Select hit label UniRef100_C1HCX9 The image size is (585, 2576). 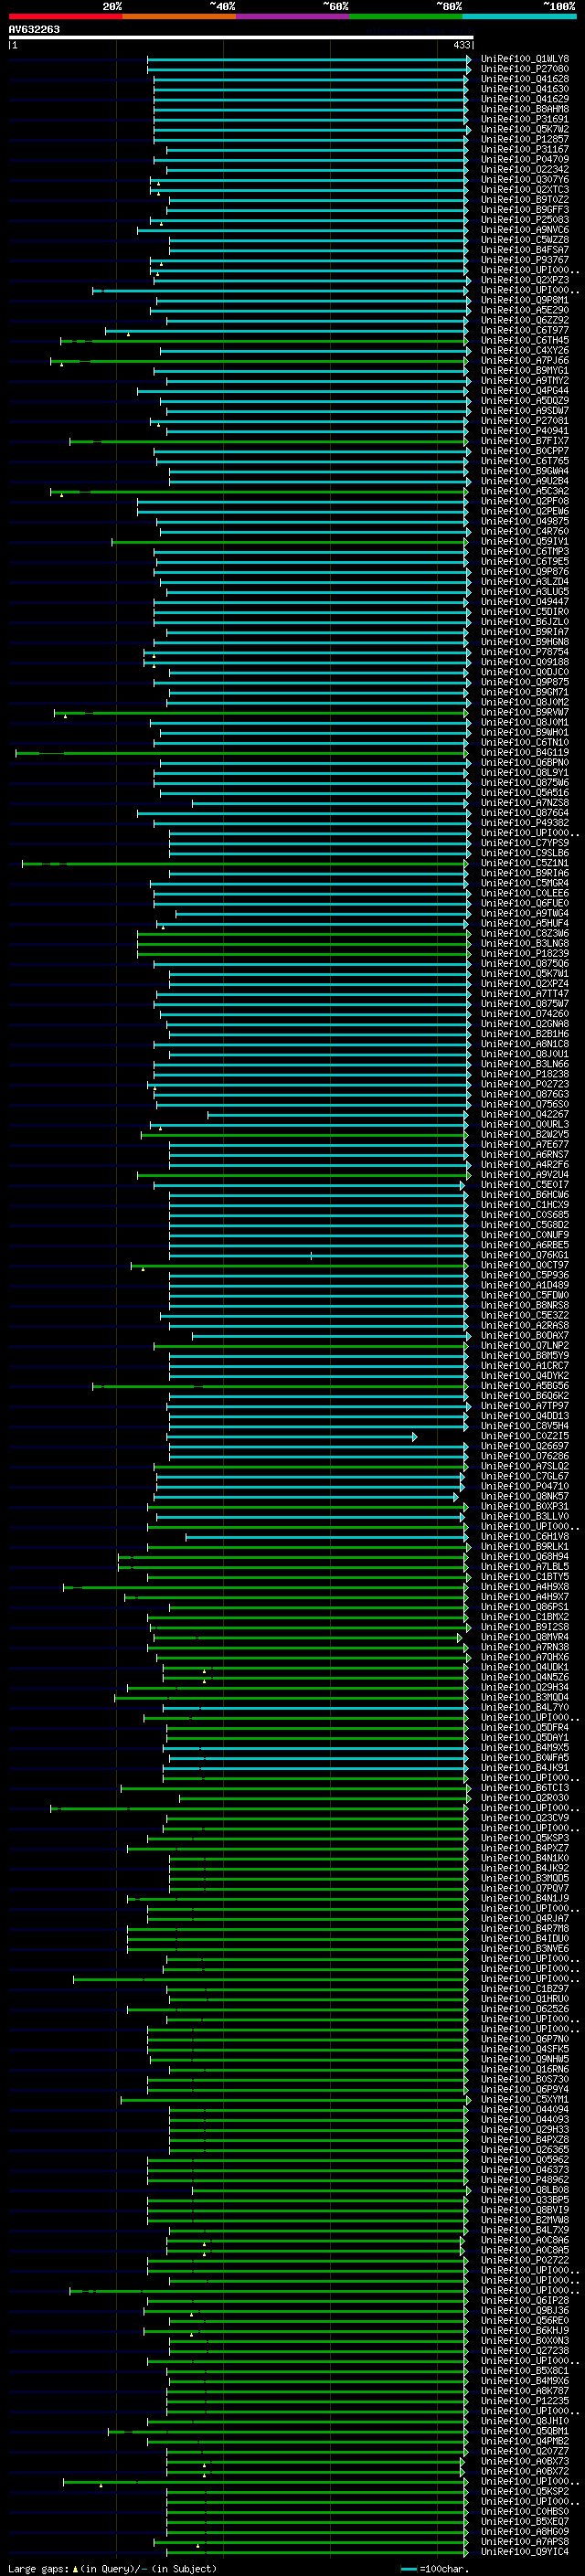tap(525, 1205)
